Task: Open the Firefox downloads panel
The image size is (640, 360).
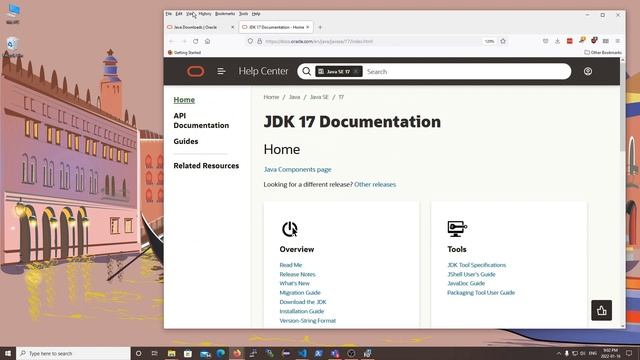Action: point(557,41)
